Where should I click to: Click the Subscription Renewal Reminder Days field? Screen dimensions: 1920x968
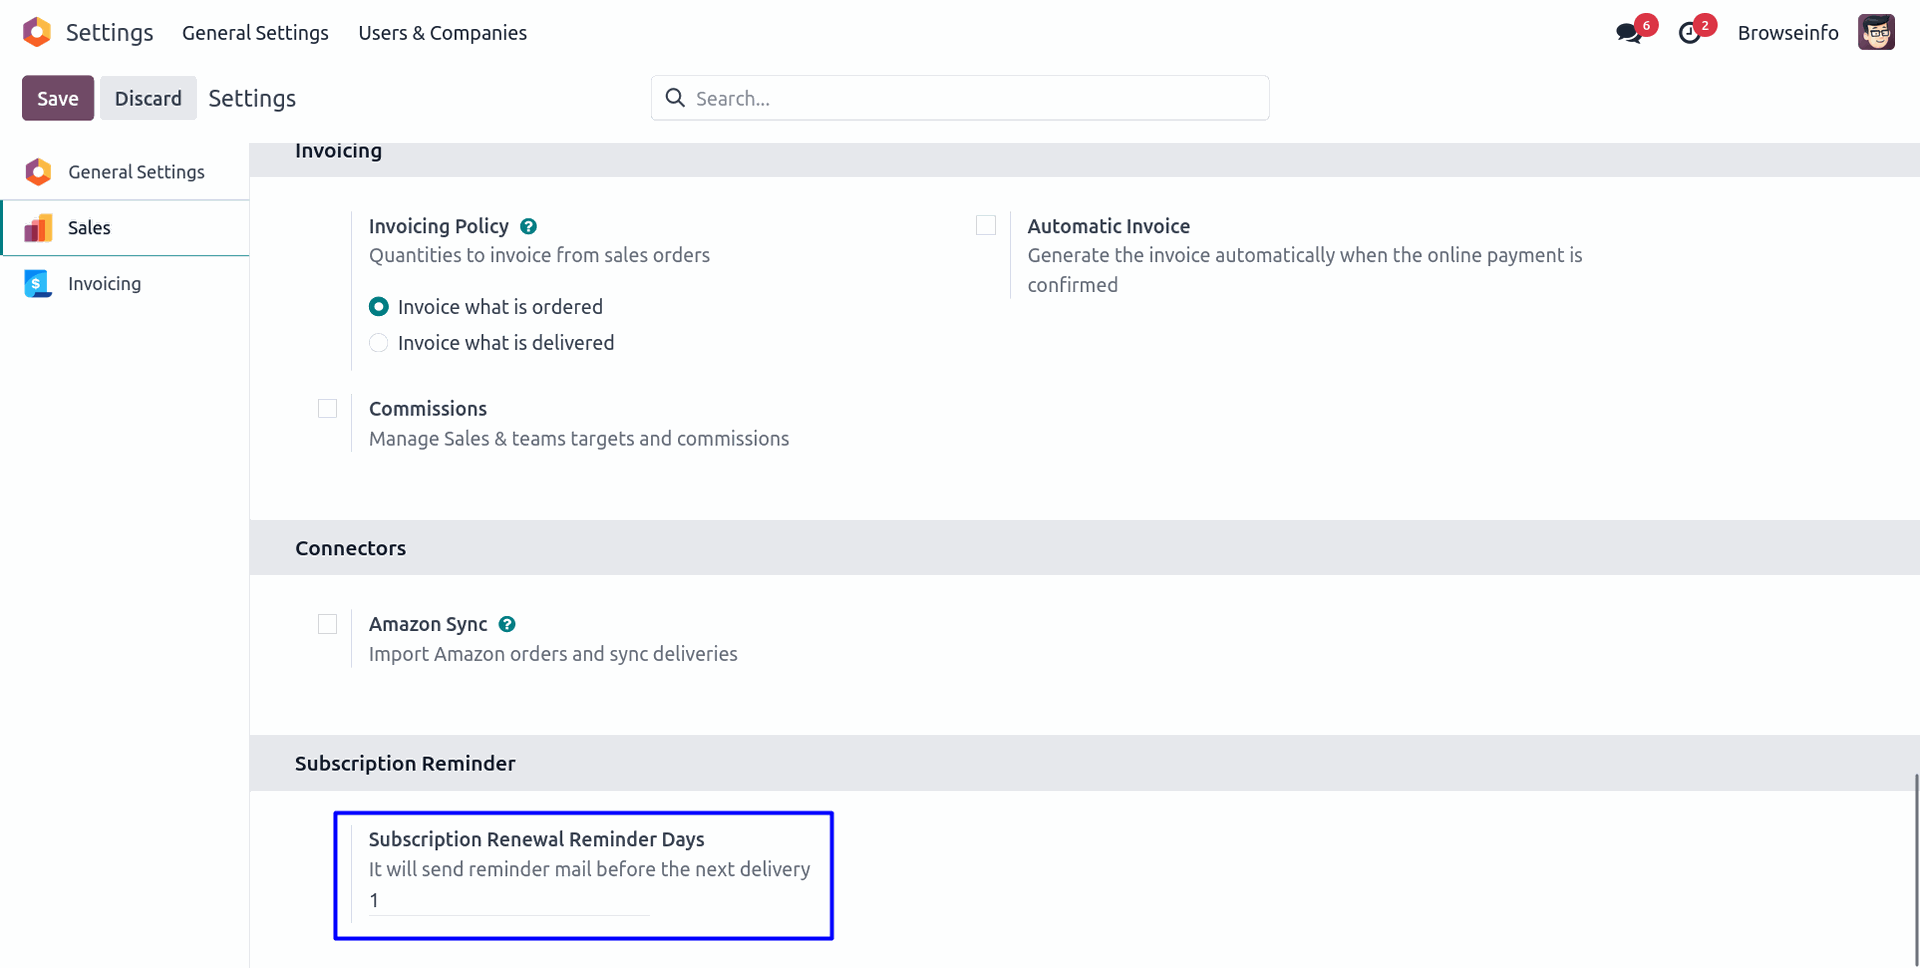click(x=509, y=901)
